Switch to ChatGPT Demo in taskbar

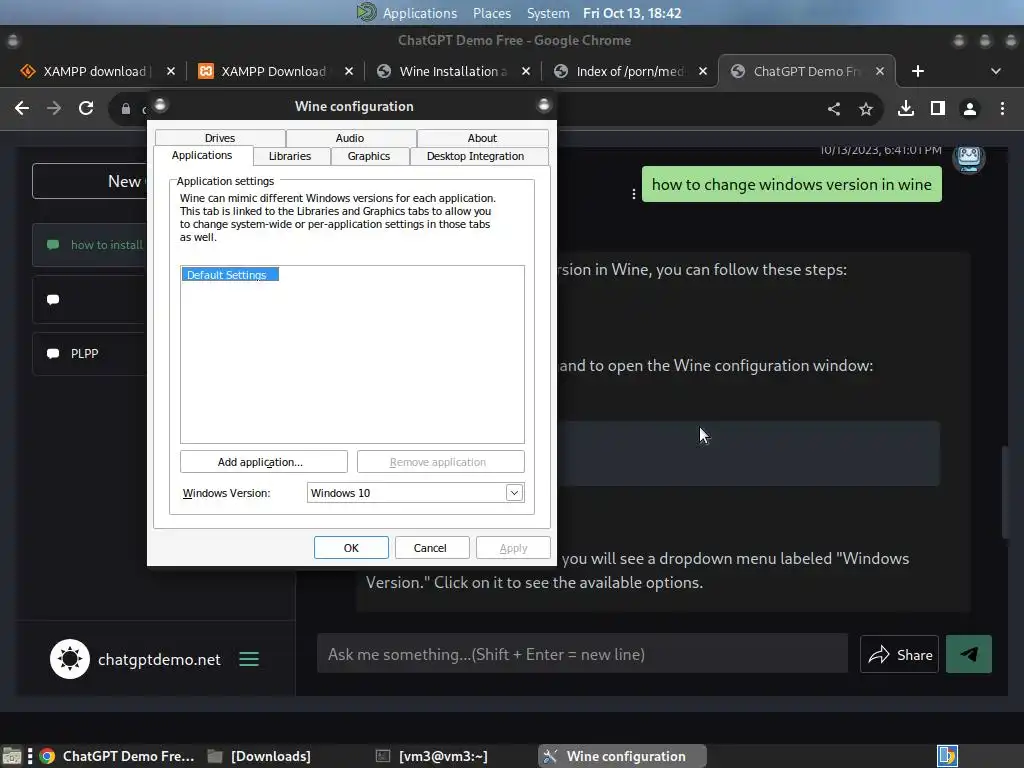117,756
